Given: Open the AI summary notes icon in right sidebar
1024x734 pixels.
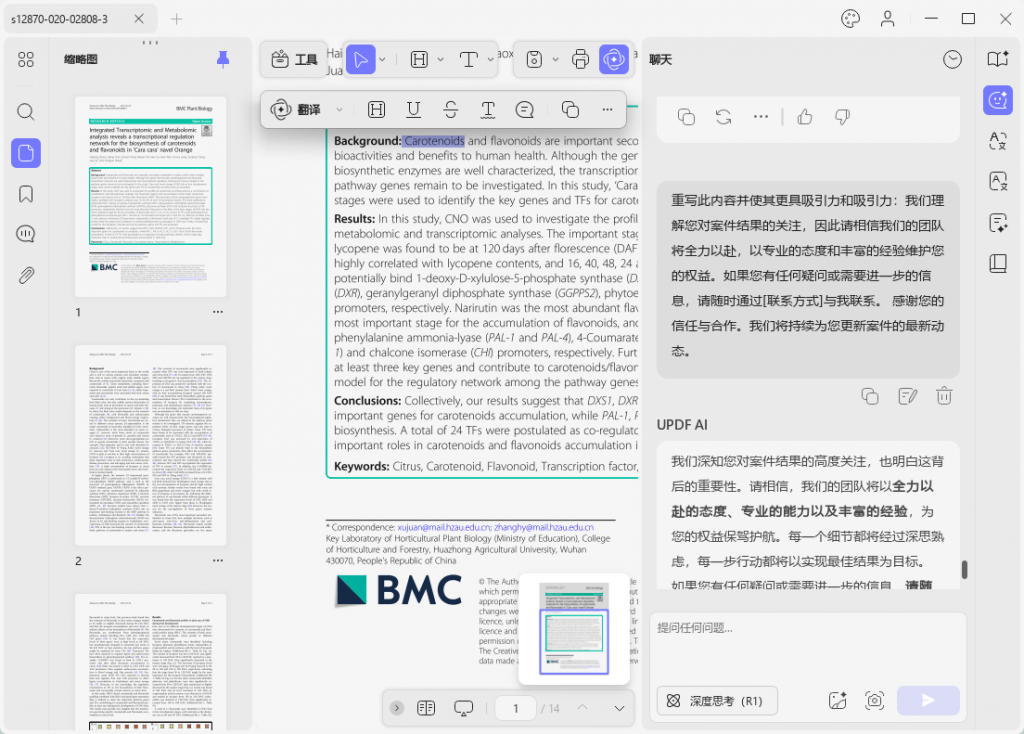Looking at the screenshot, I should [998, 223].
